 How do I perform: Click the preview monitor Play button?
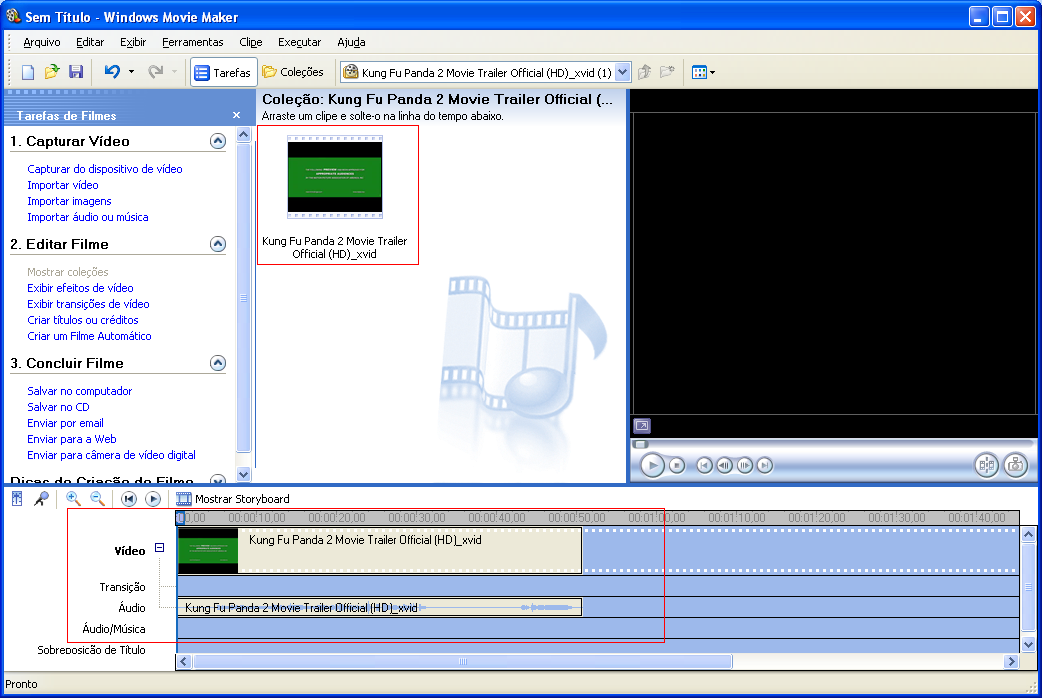pos(653,465)
